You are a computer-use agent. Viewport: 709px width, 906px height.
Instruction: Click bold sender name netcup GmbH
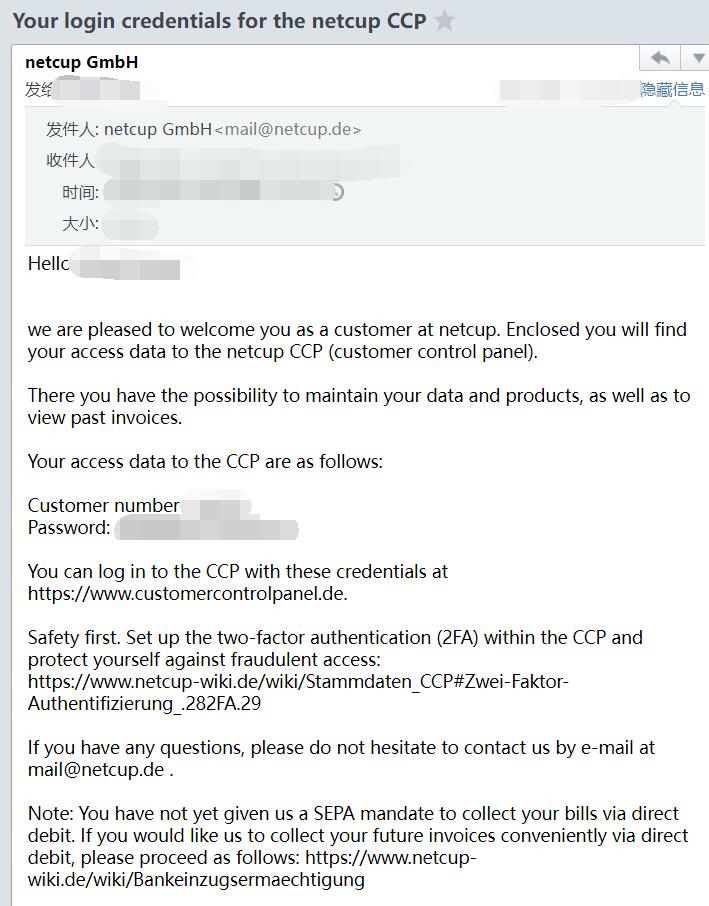[x=81, y=62]
